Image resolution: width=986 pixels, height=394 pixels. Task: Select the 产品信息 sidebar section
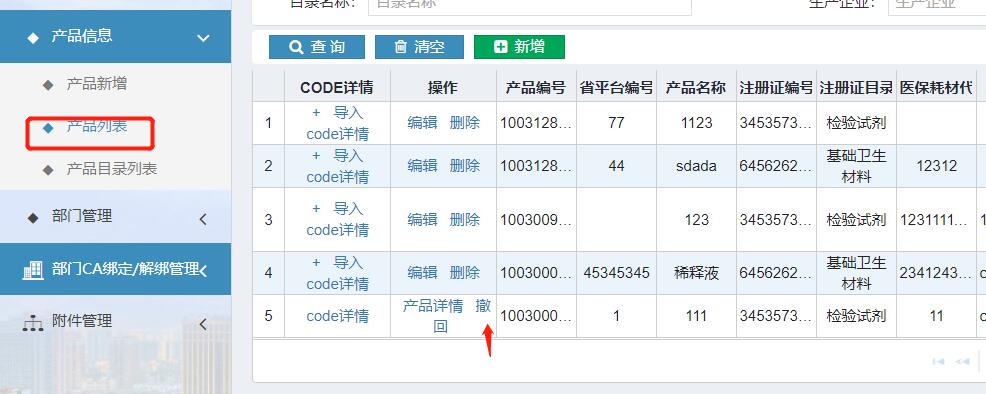[116, 36]
